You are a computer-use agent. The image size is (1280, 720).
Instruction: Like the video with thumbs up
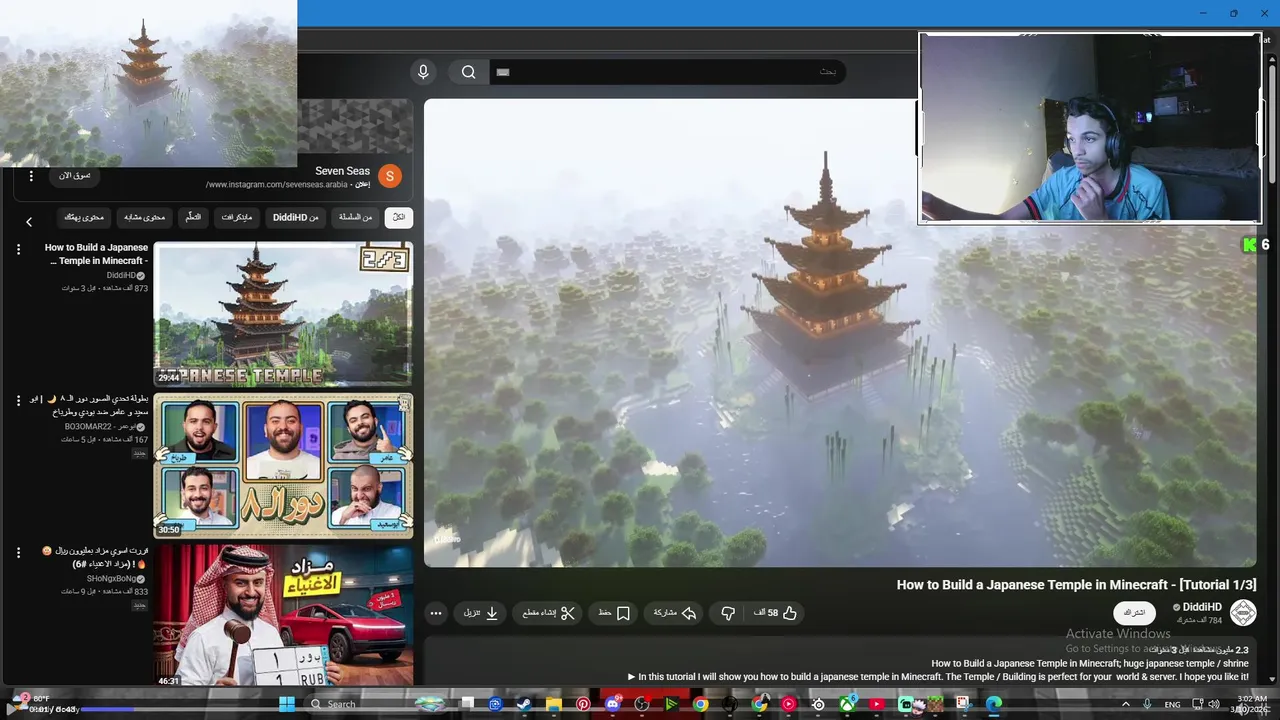777,613
